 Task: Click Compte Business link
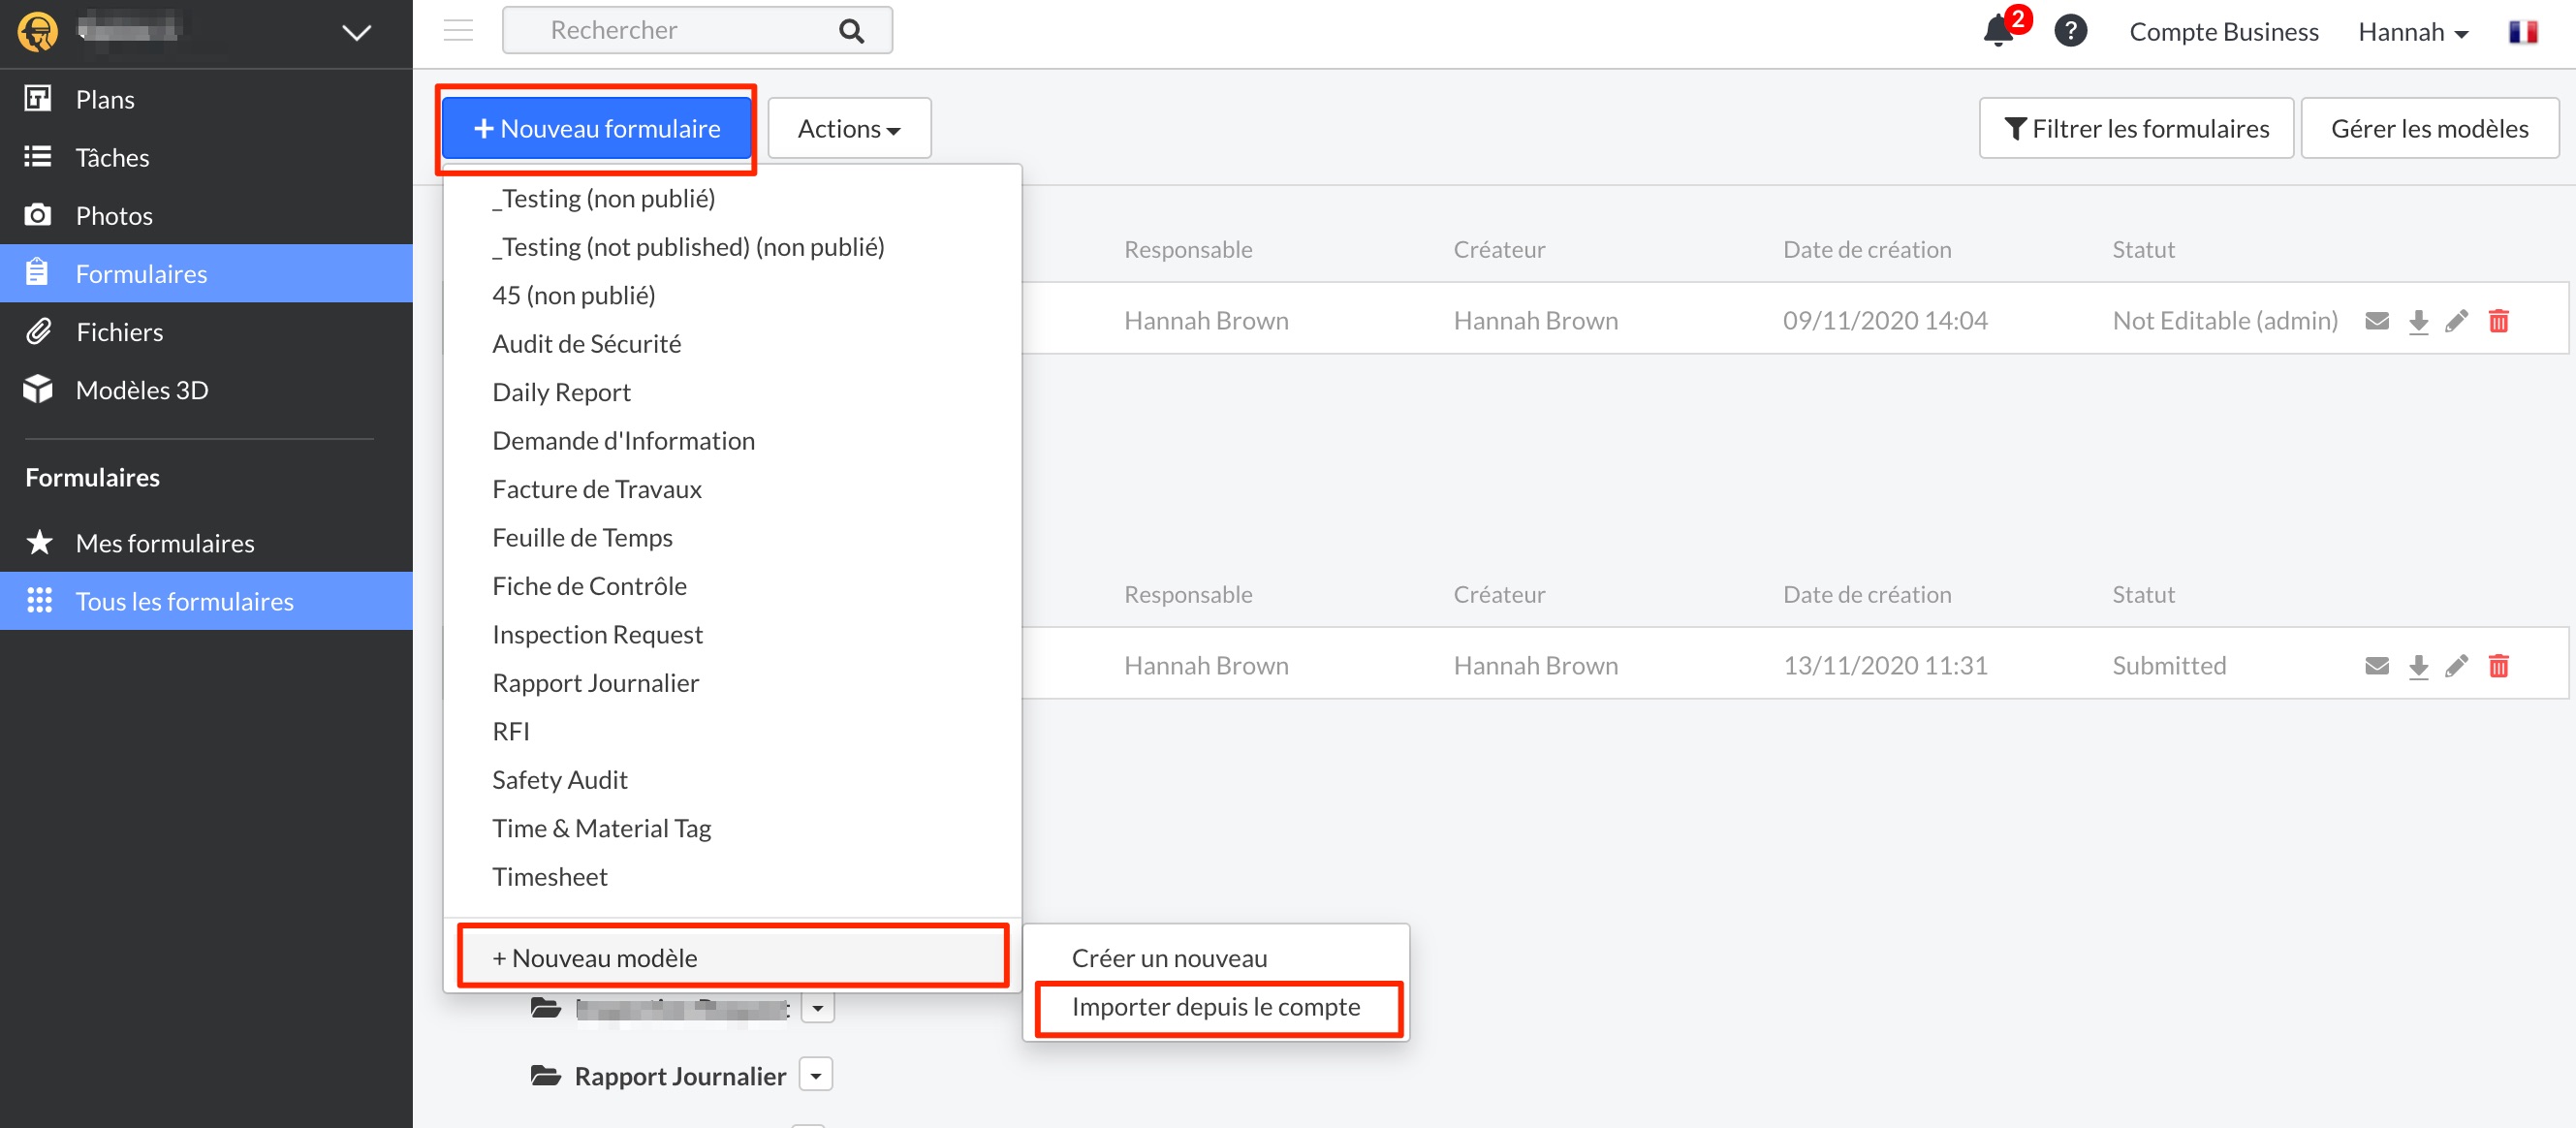[2223, 31]
